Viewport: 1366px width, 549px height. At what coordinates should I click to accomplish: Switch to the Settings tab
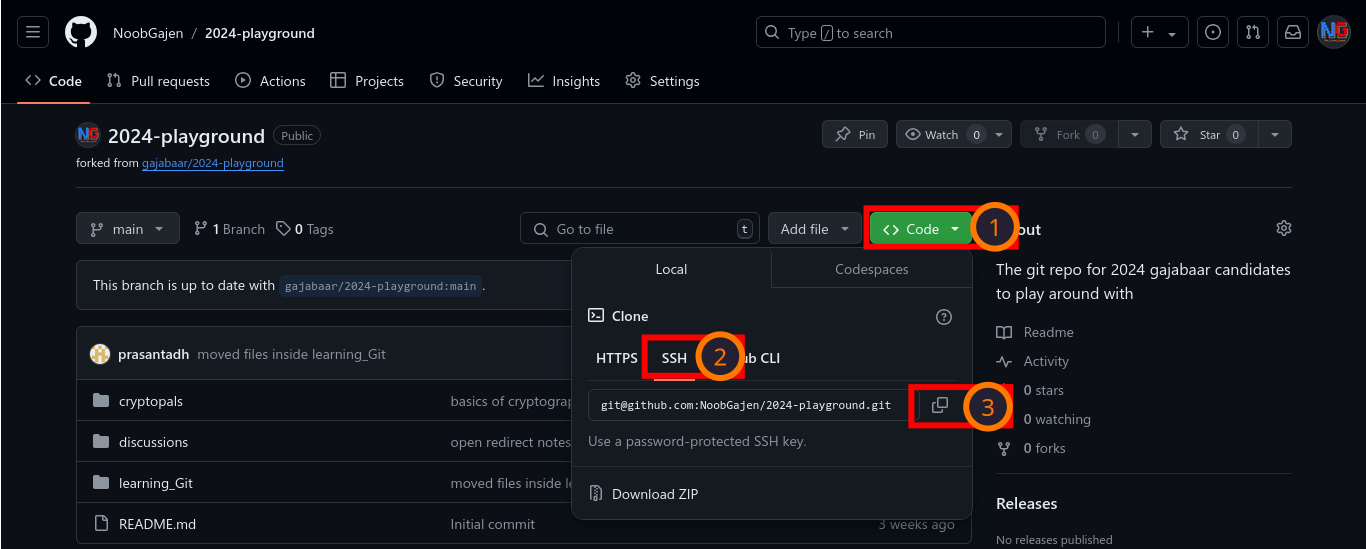click(662, 81)
